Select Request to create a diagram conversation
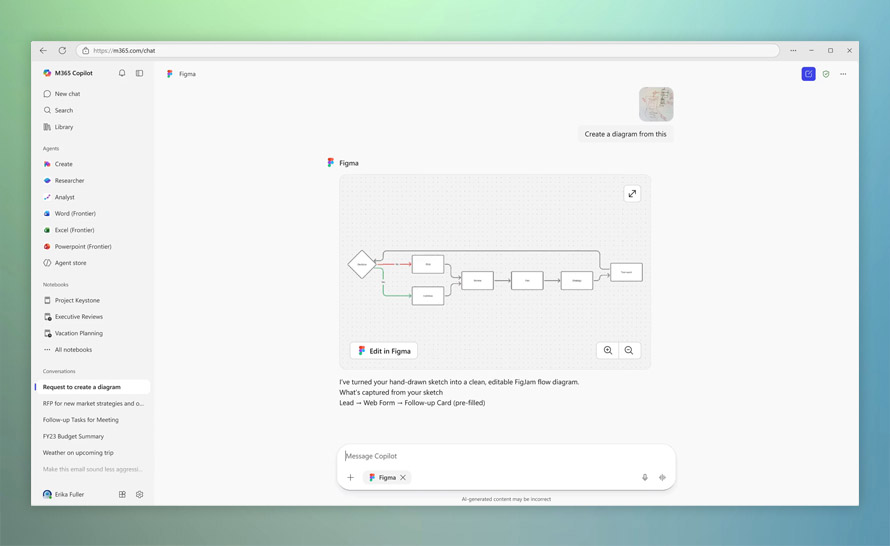Image resolution: width=890 pixels, height=546 pixels. (92, 387)
